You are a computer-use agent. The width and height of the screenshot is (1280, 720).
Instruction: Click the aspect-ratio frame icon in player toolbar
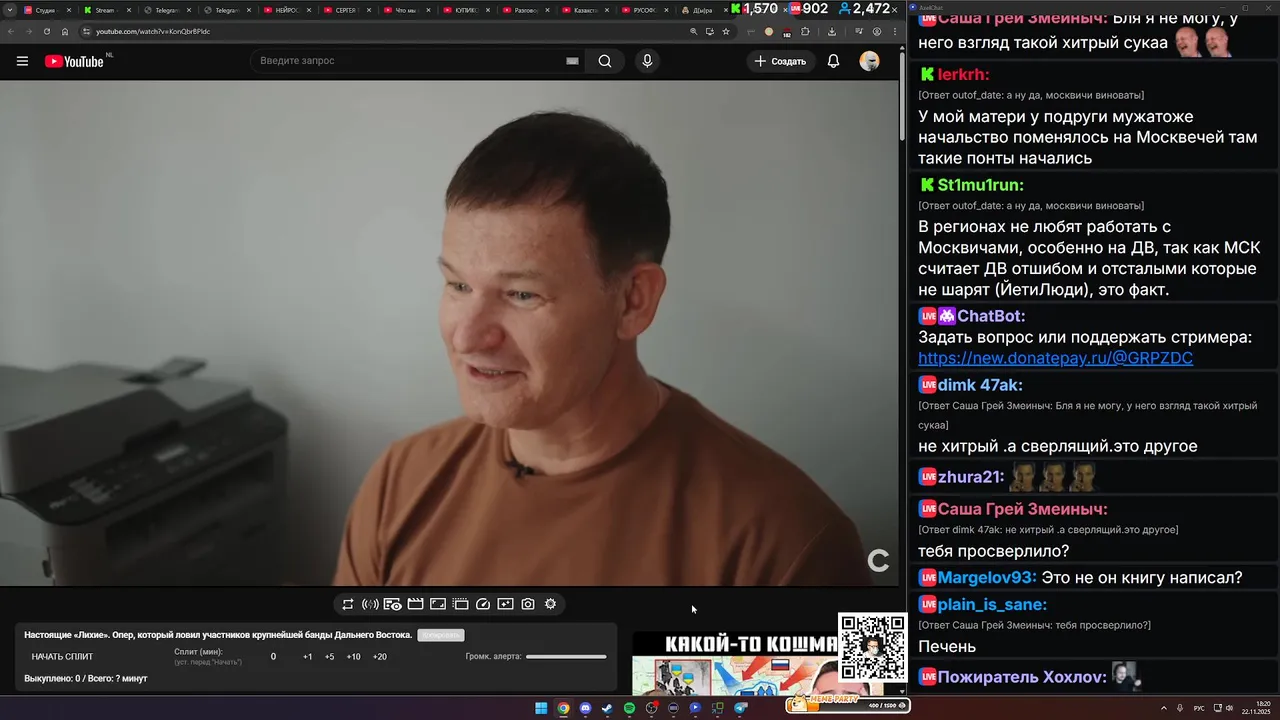(438, 604)
